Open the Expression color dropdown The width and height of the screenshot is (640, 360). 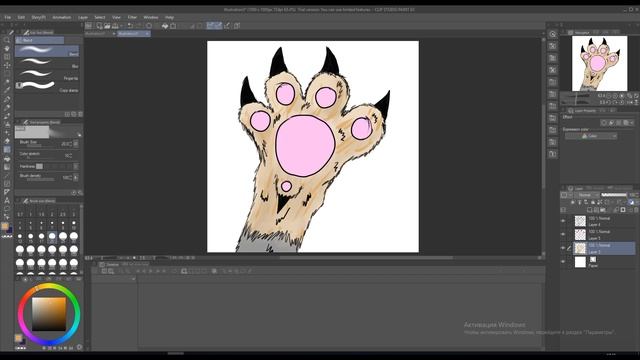click(x=591, y=136)
